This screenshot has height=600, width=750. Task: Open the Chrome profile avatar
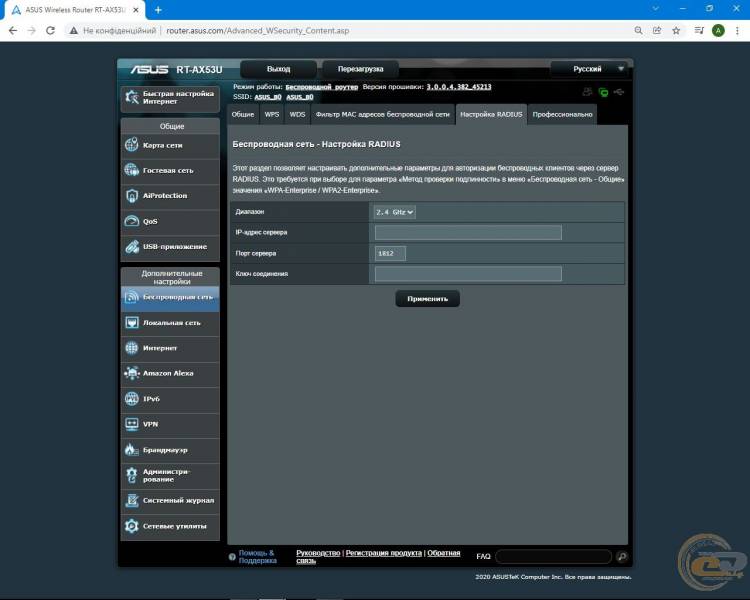tap(718, 31)
